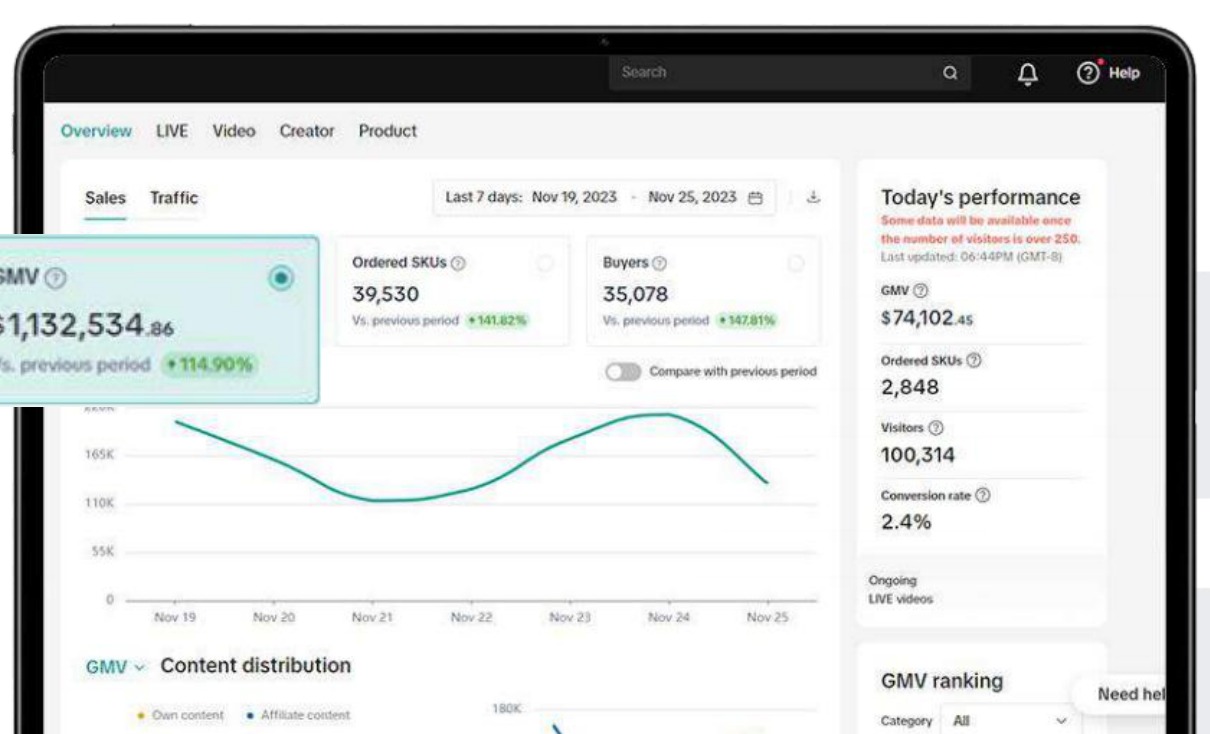The image size is (1210, 734).
Task: Click the Nov 24 axis label
Action: (669, 619)
